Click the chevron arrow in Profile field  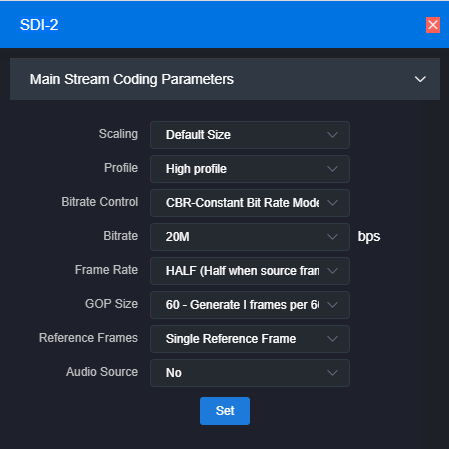[x=332, y=169]
